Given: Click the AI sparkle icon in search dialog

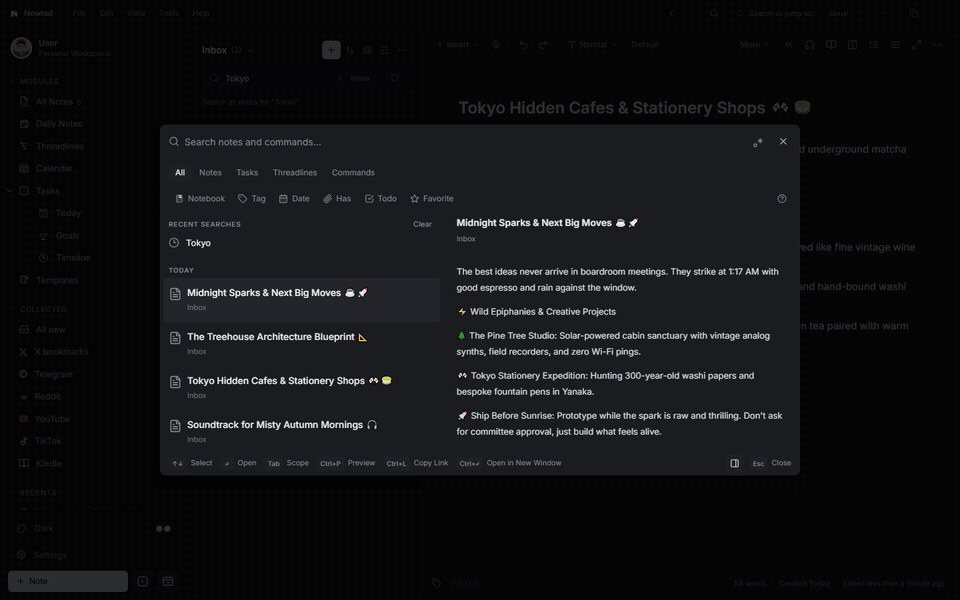Looking at the screenshot, I should [x=758, y=142].
